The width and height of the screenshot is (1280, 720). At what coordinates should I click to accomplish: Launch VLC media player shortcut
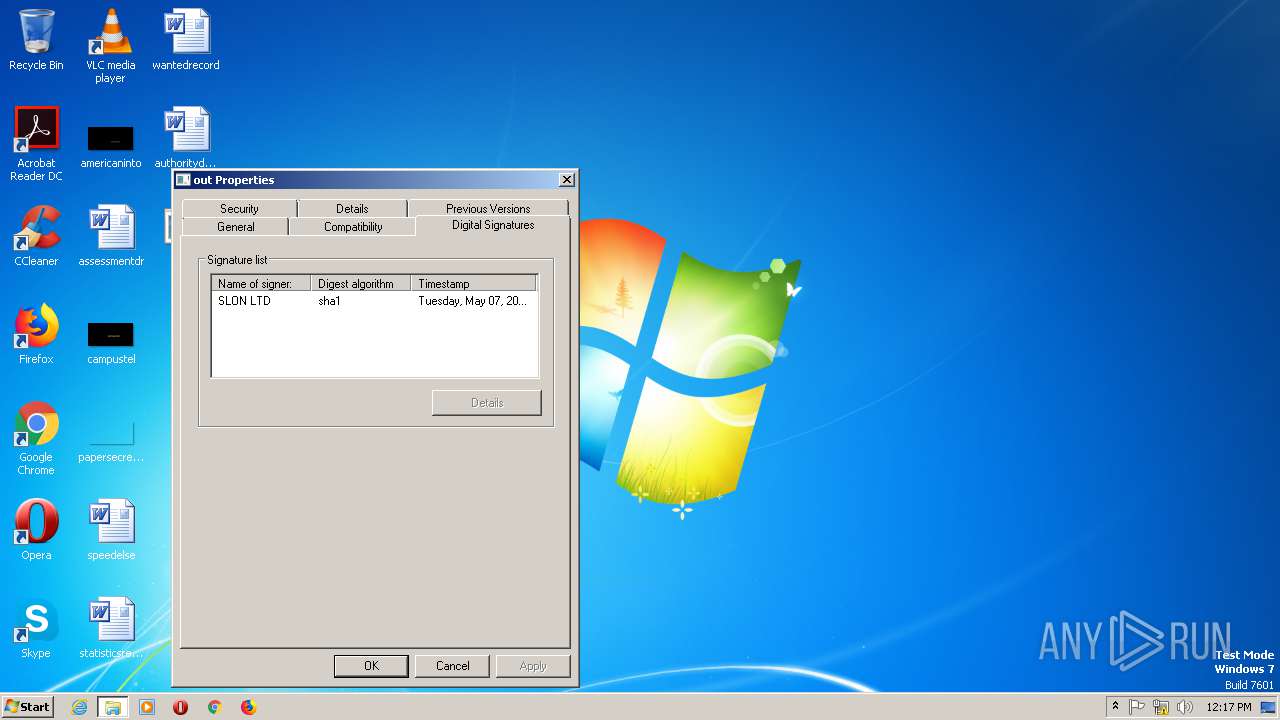[x=110, y=45]
